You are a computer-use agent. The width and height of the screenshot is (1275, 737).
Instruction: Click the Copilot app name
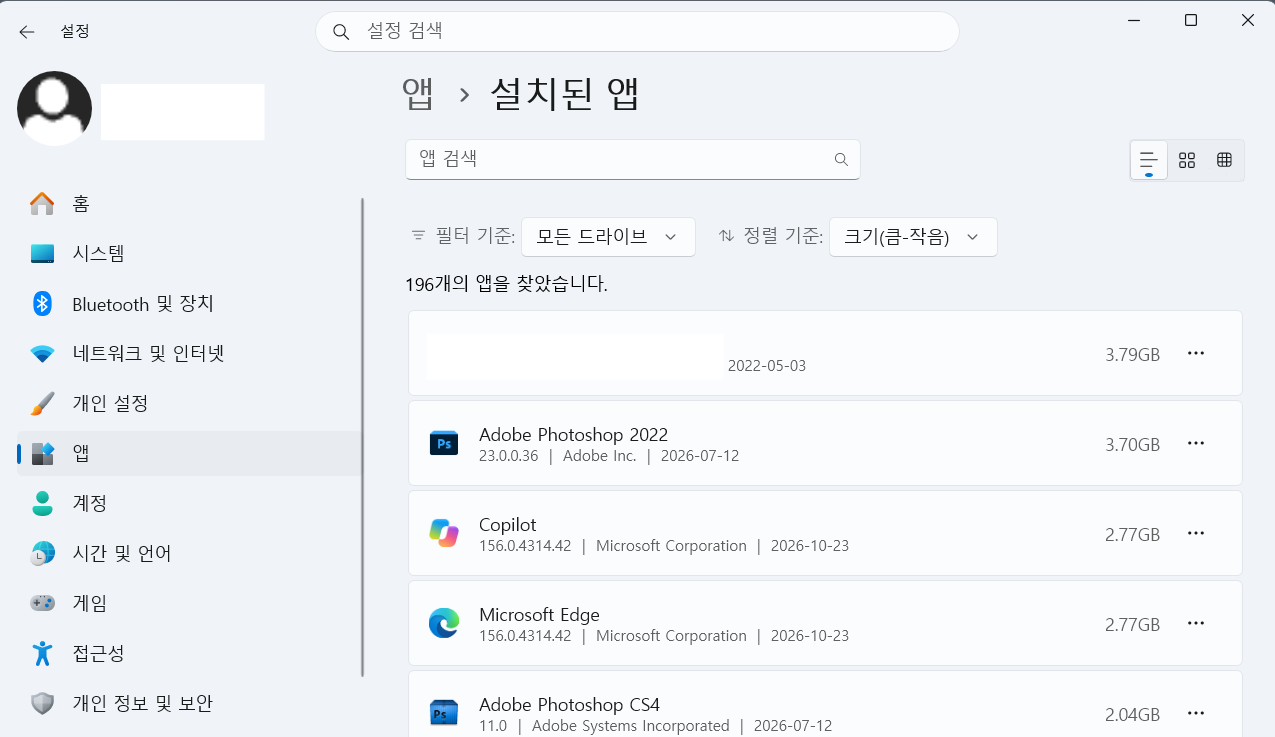pos(508,525)
